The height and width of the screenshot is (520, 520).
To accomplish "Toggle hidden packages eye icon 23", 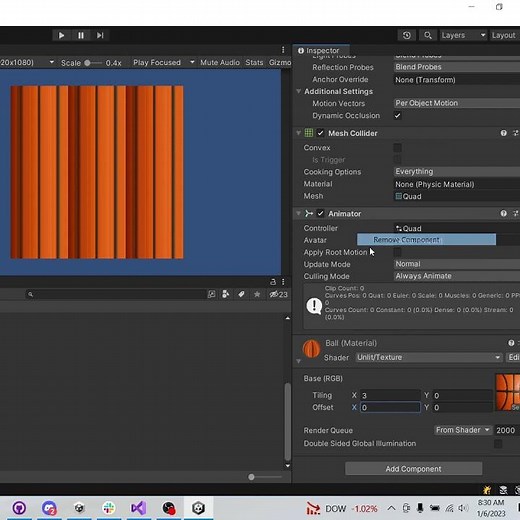I will tap(279, 294).
